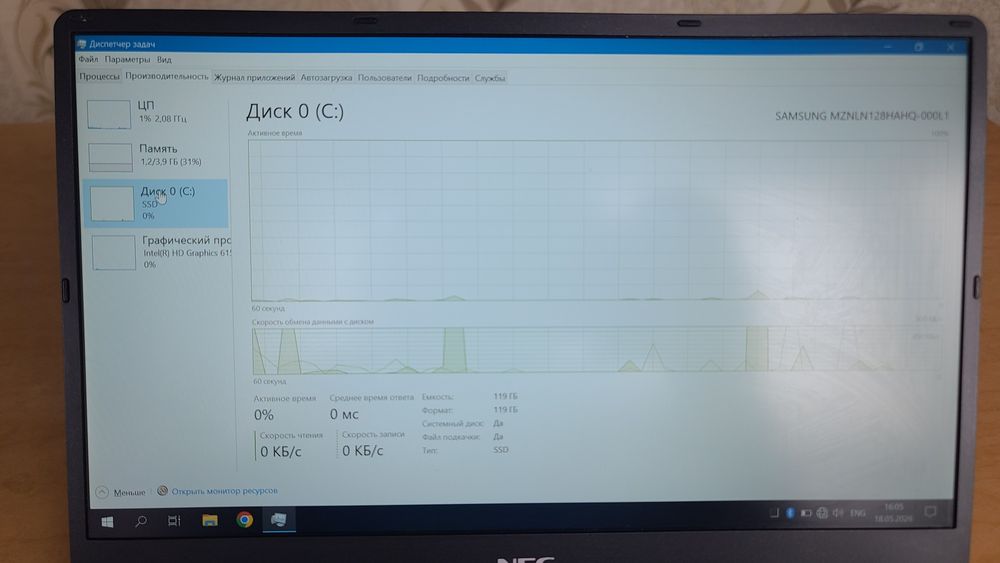
Task: Click the Скорость чтения 0 КБ/с value
Action: (280, 451)
